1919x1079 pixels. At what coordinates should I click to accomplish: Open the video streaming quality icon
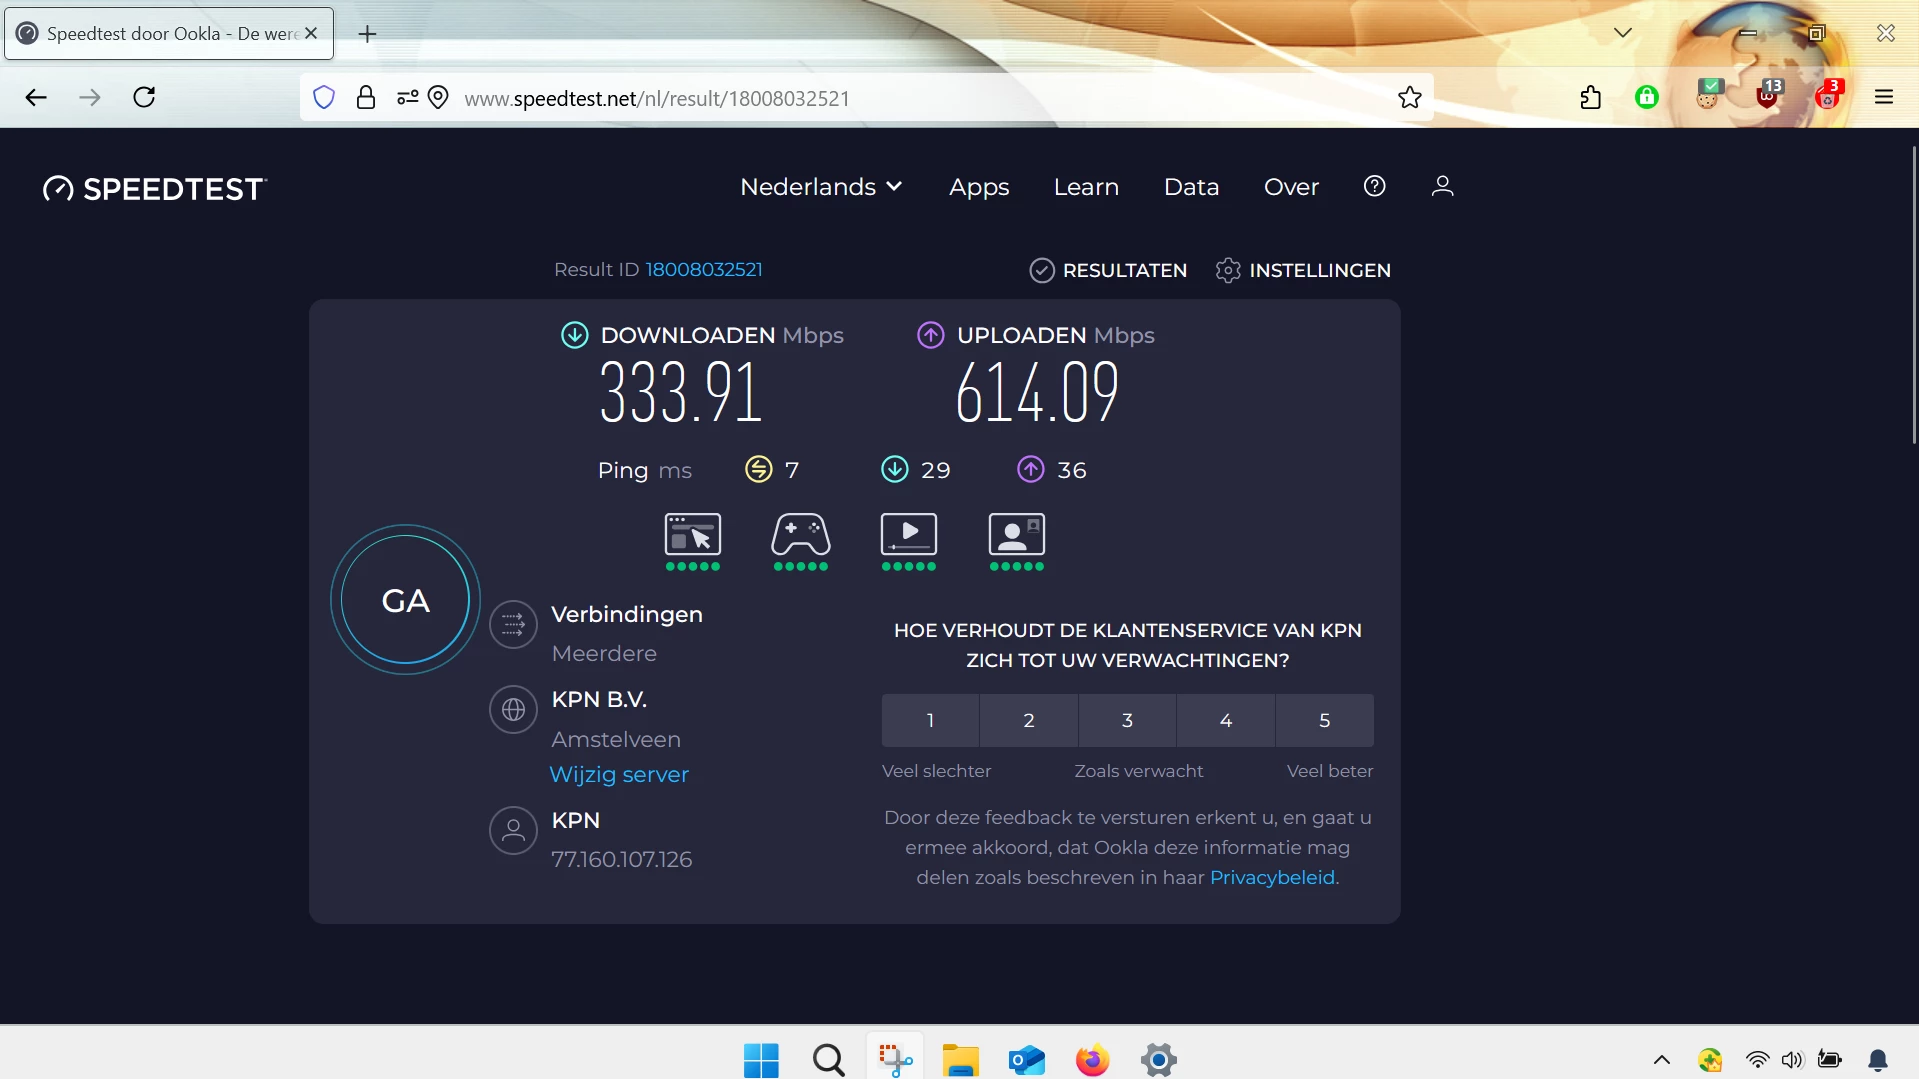coord(909,535)
